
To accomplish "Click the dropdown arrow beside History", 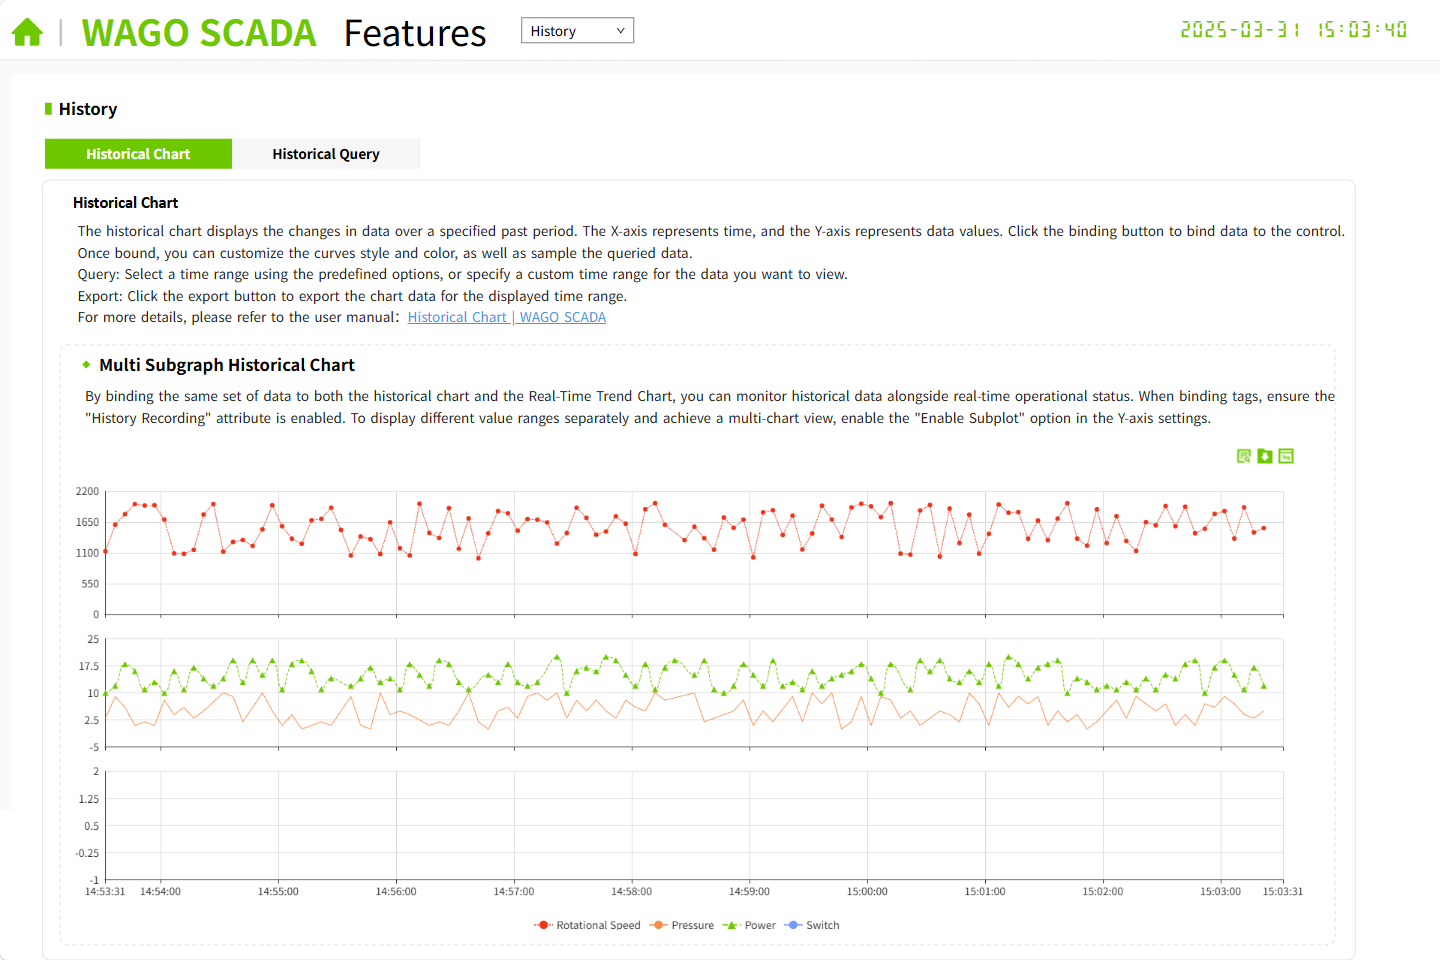I will click(620, 31).
